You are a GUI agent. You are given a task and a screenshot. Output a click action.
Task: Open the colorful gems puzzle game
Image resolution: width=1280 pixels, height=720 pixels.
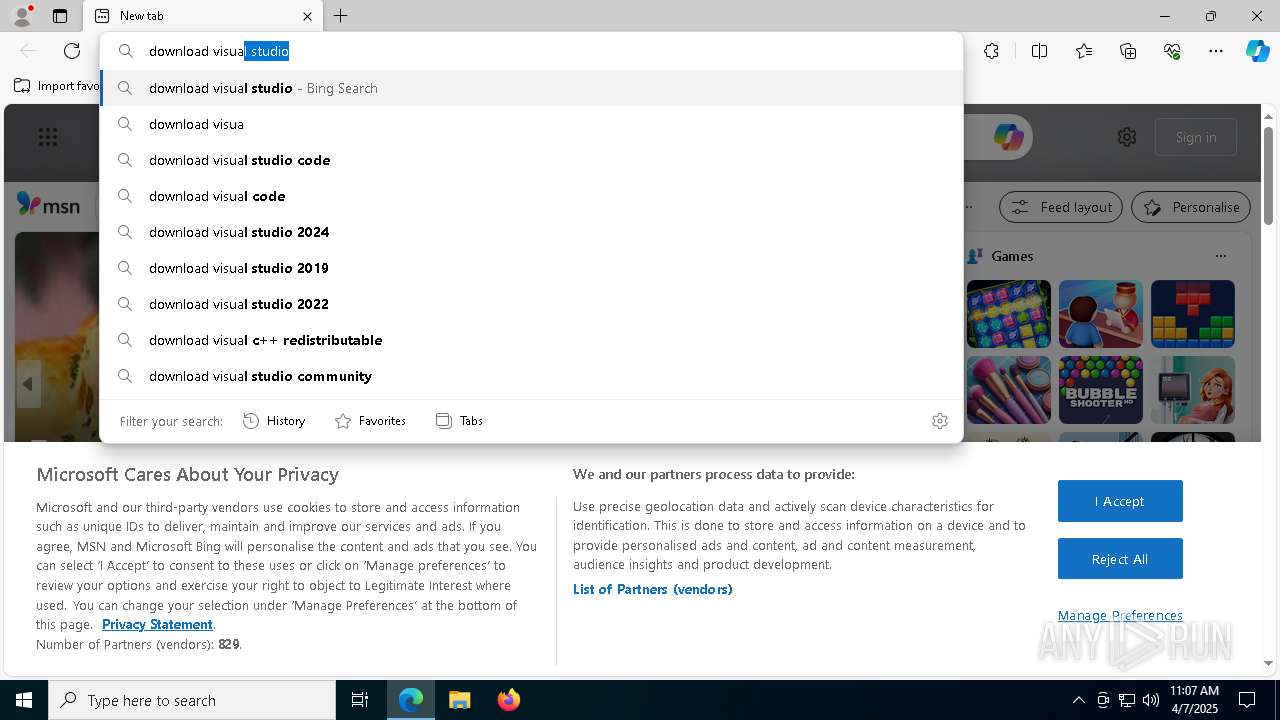click(x=1008, y=314)
